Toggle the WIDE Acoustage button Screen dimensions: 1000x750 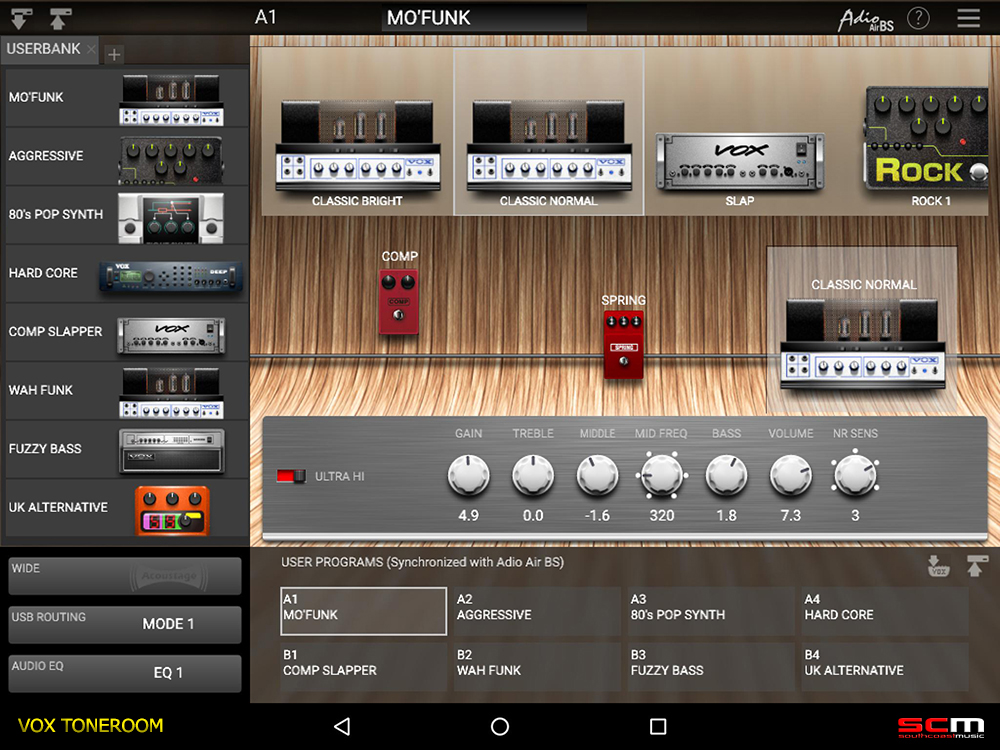(125, 576)
